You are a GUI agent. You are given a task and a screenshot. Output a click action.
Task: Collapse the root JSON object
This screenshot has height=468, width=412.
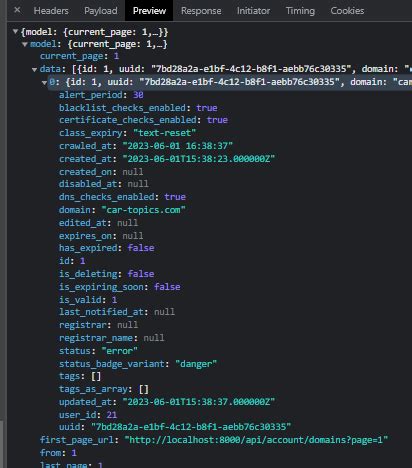pyautogui.click(x=15, y=32)
